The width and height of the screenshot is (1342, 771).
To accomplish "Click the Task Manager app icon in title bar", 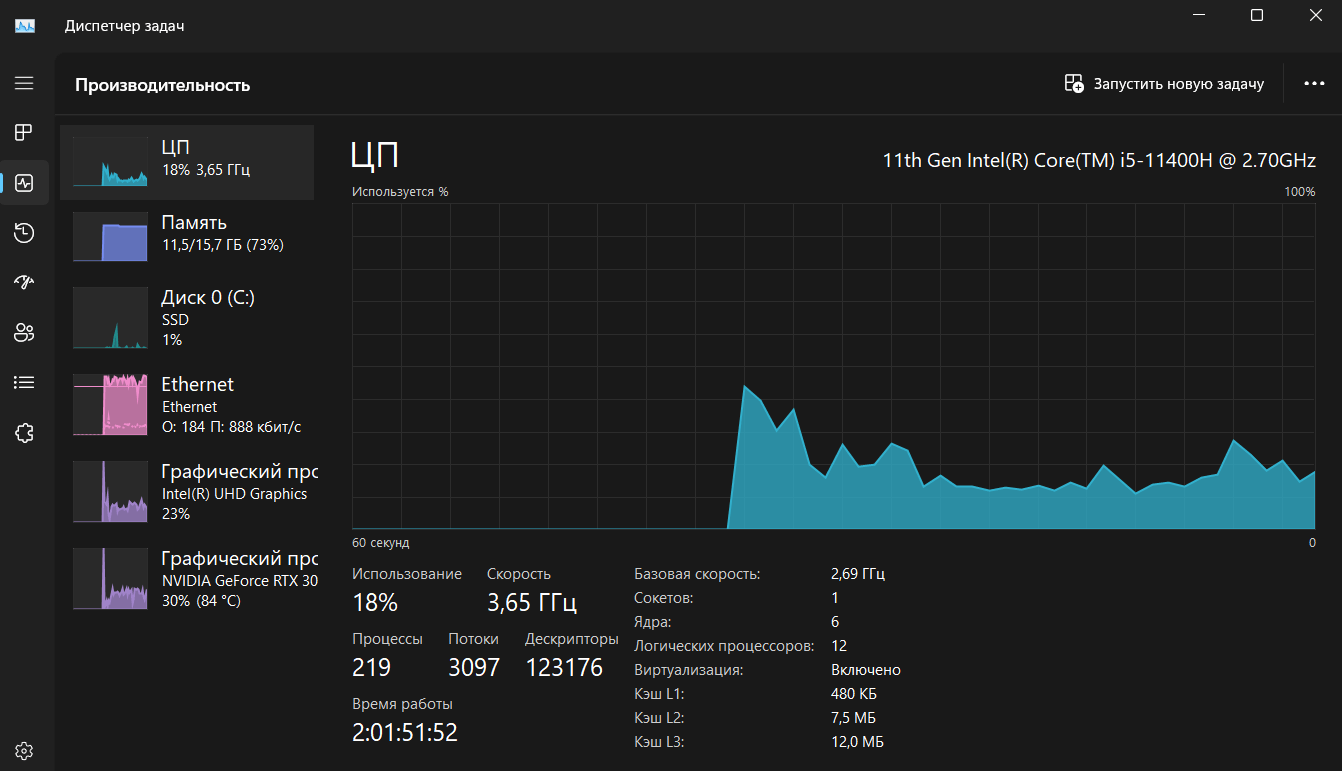I will click(25, 26).
